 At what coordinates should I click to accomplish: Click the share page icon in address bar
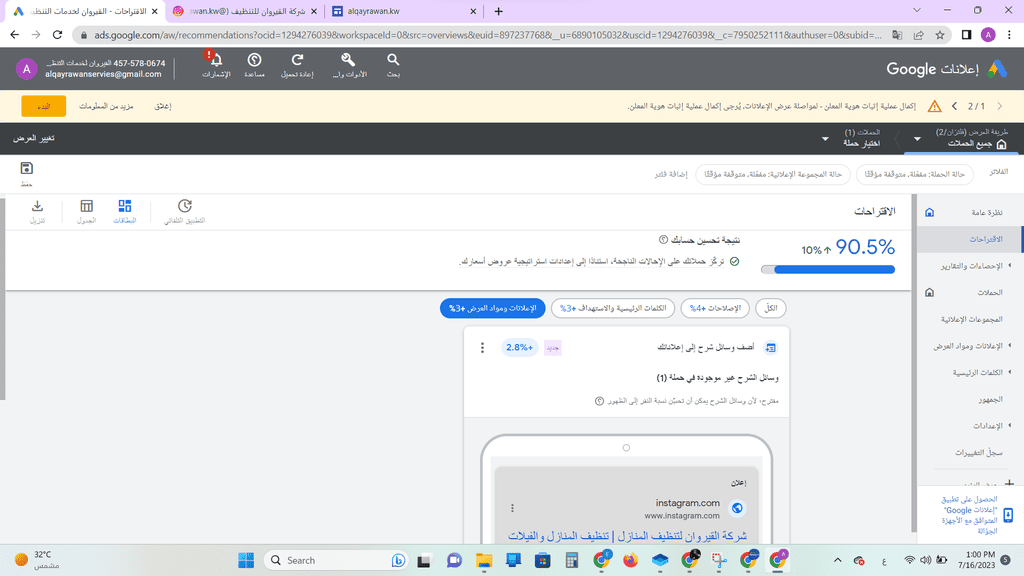point(919,35)
